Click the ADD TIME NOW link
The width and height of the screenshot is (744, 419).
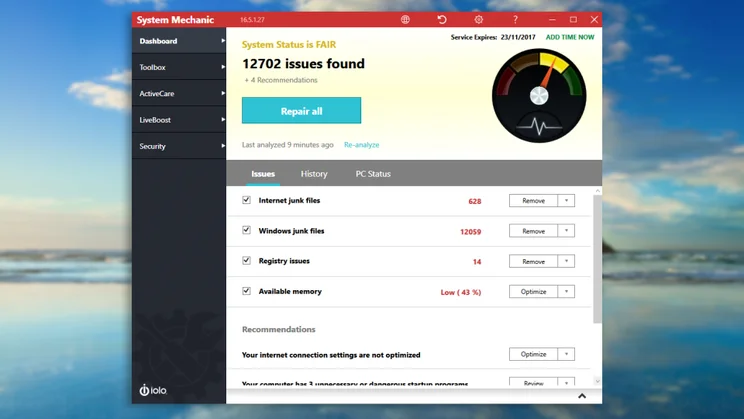(570, 37)
